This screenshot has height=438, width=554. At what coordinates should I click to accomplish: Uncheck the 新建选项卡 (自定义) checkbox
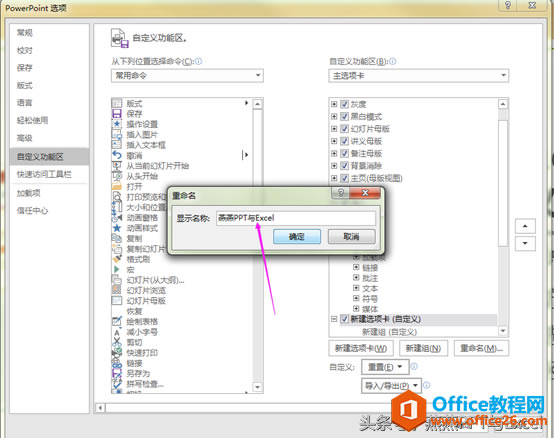[344, 319]
